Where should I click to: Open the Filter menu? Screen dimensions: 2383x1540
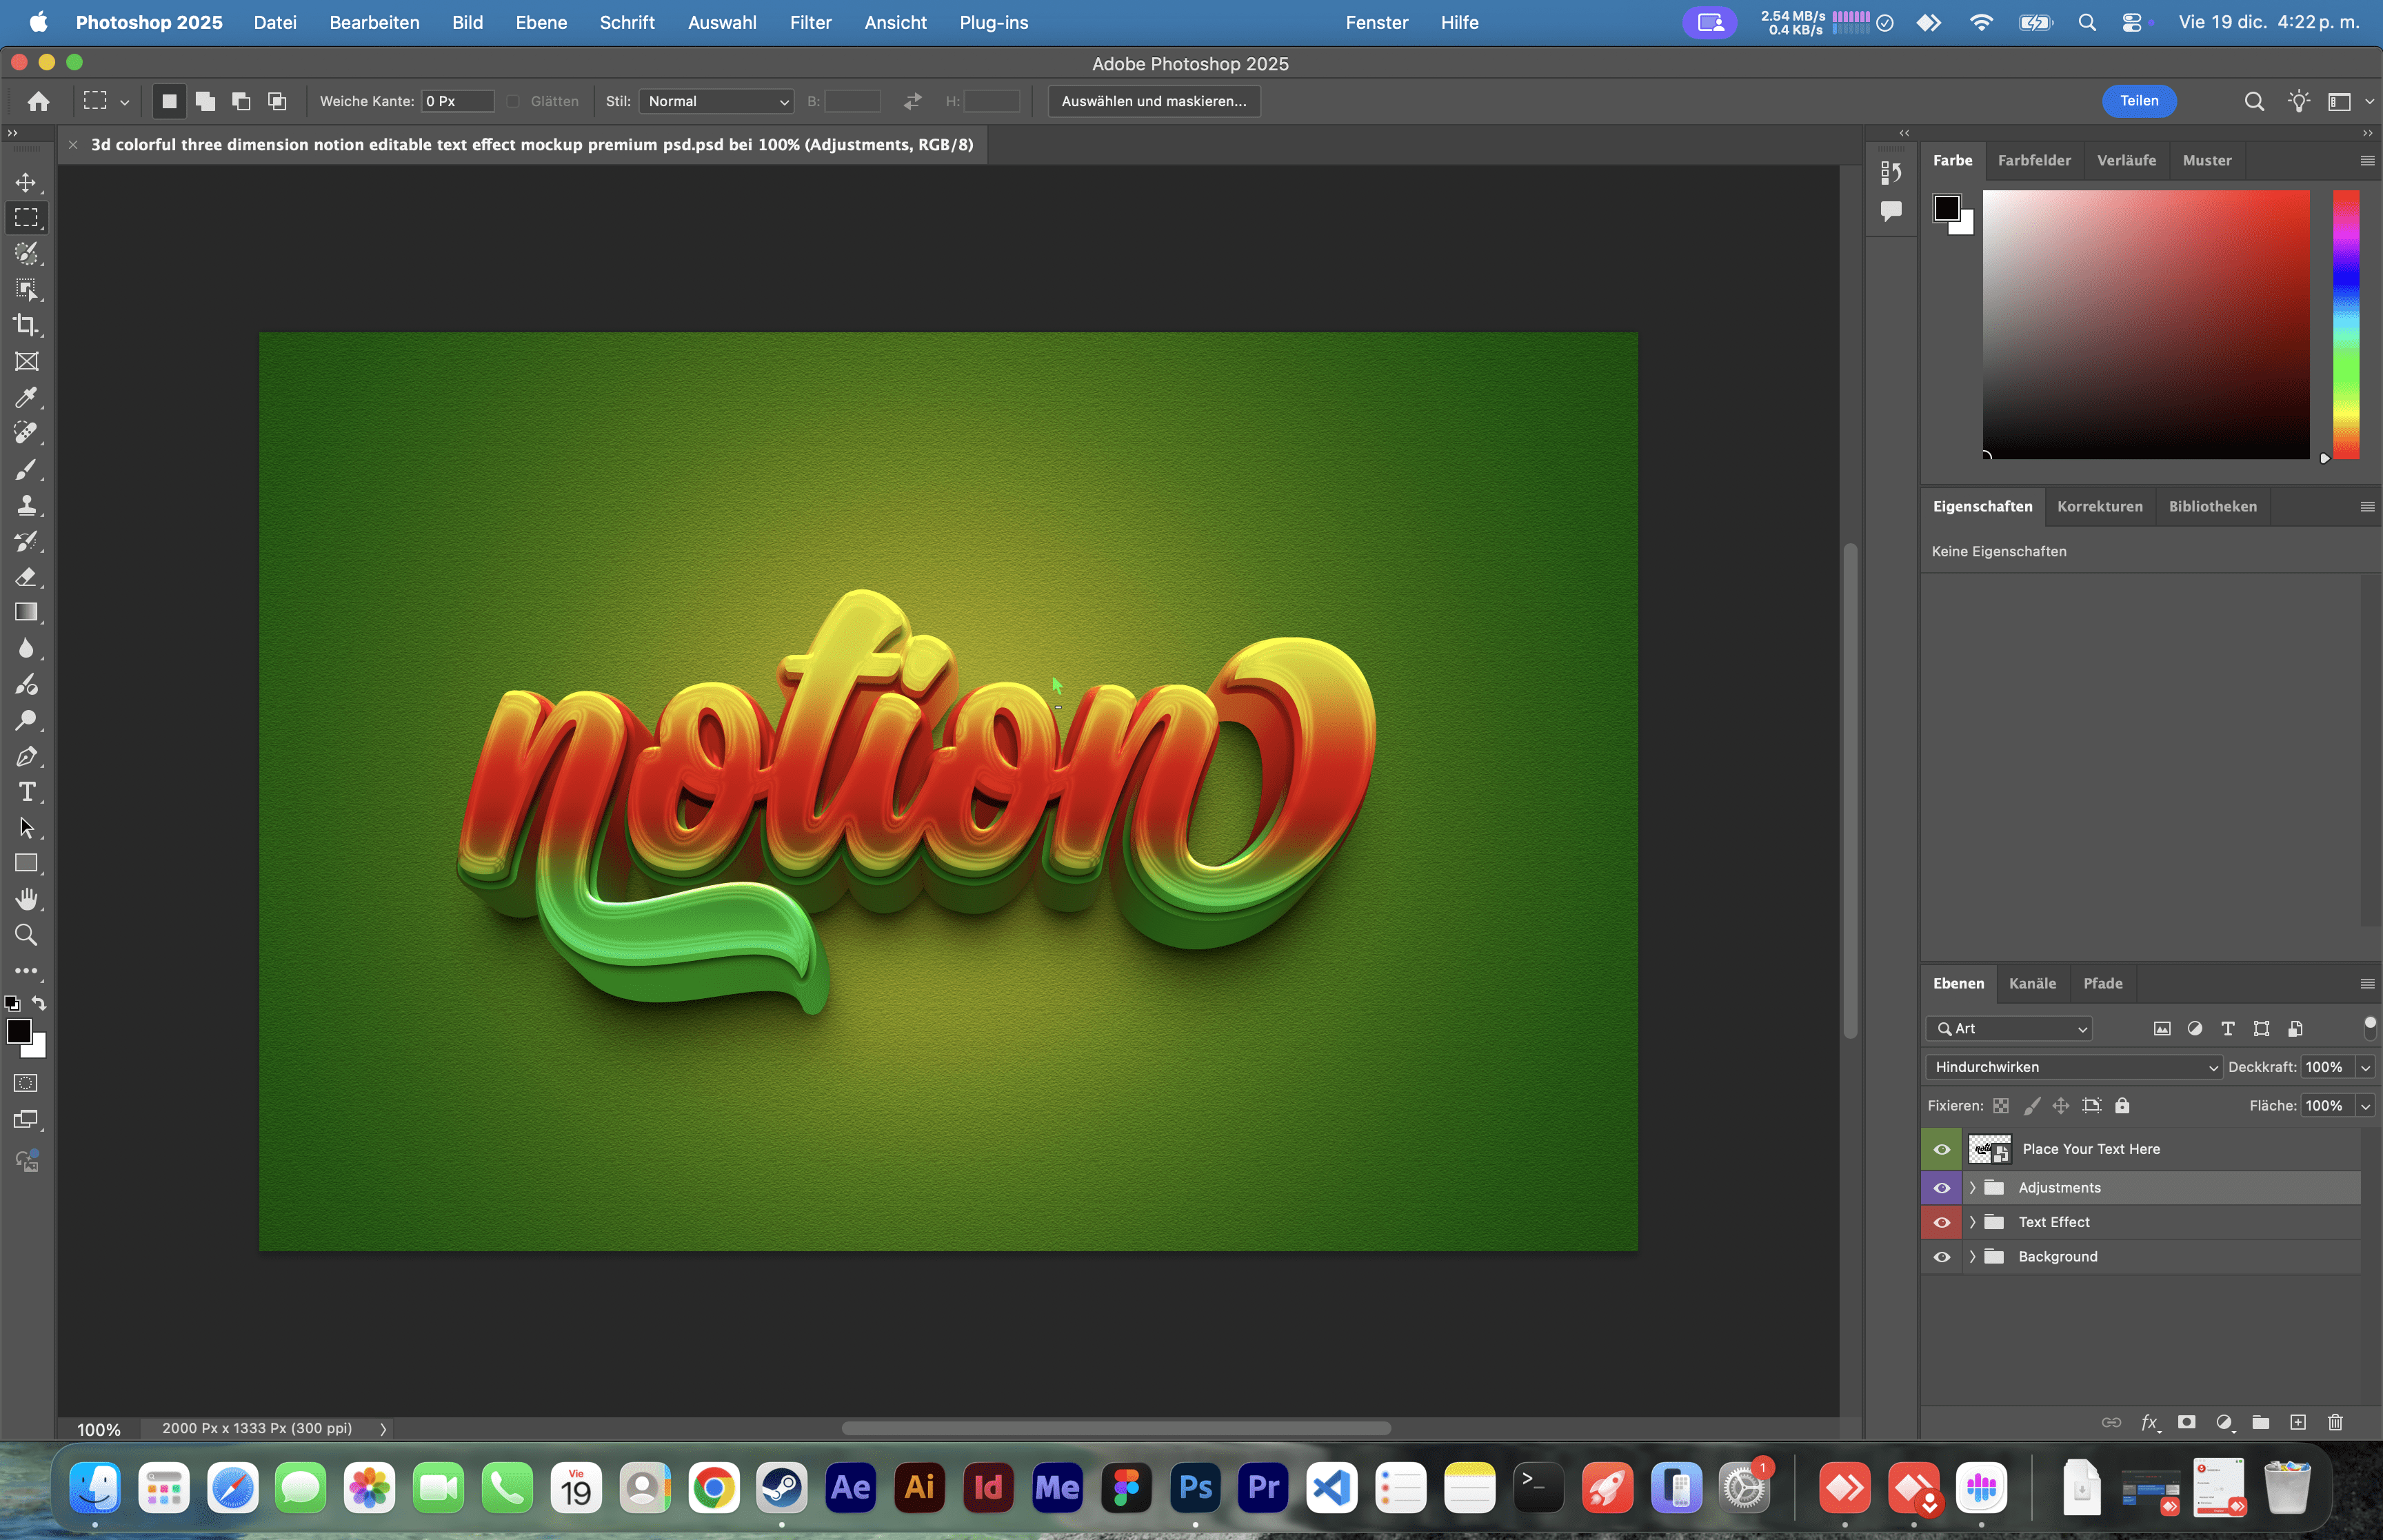[810, 22]
